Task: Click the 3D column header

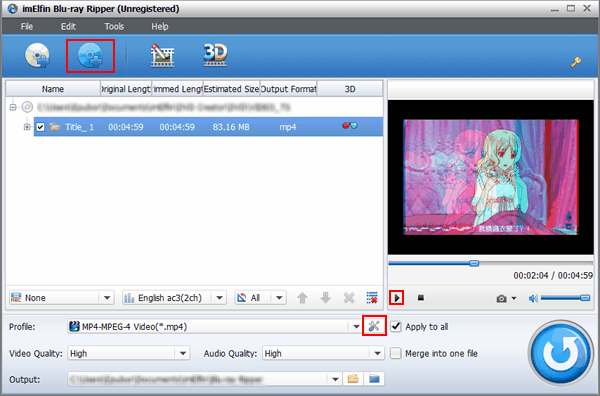Action: coord(350,89)
